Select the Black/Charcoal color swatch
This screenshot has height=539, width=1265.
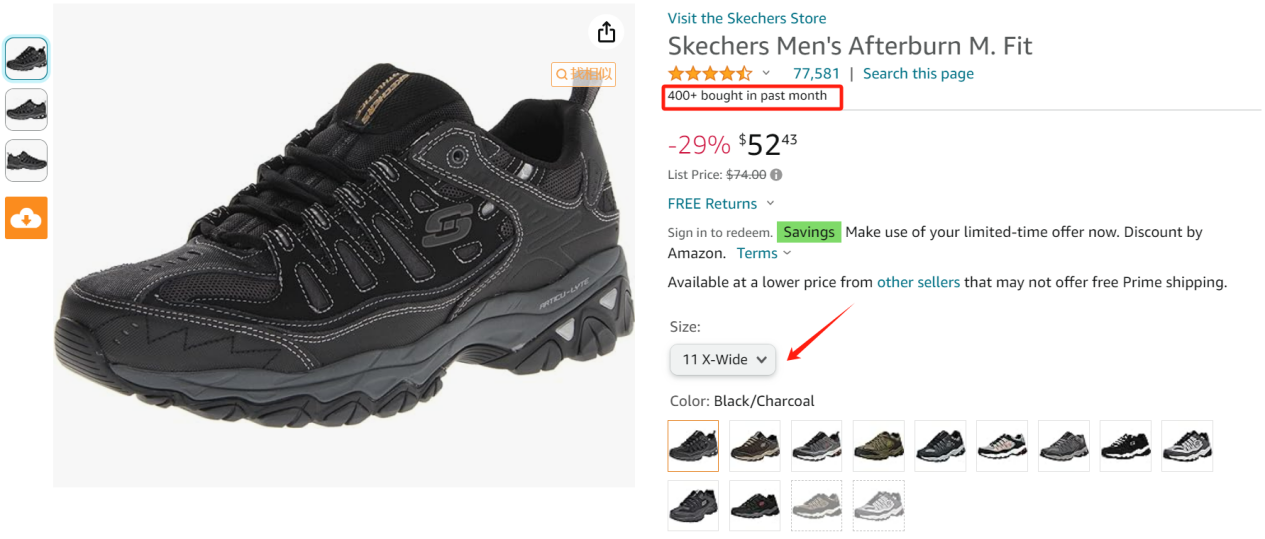point(693,446)
